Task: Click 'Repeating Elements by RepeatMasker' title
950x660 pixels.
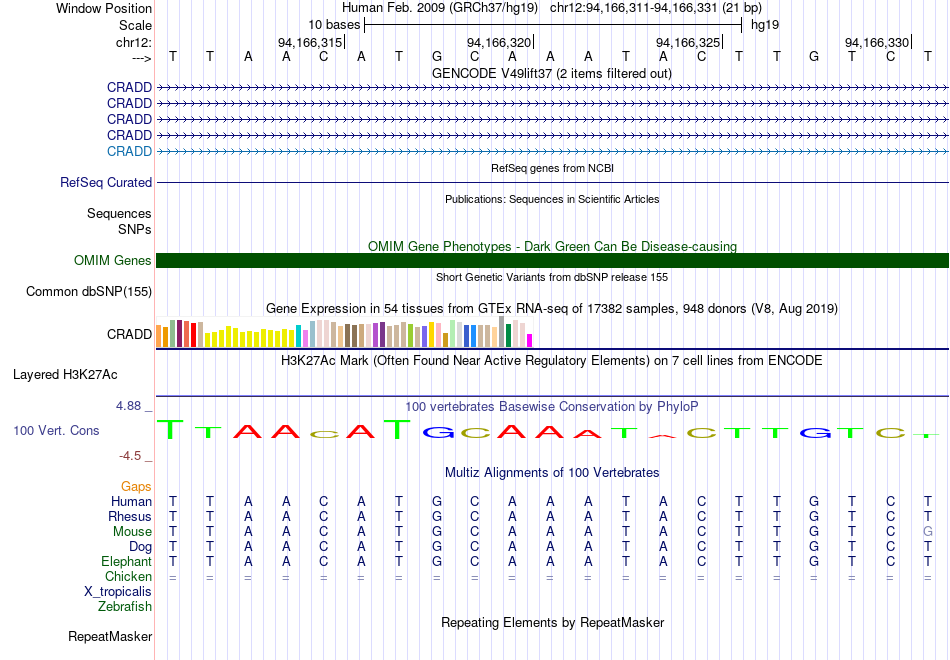Action: coord(552,622)
